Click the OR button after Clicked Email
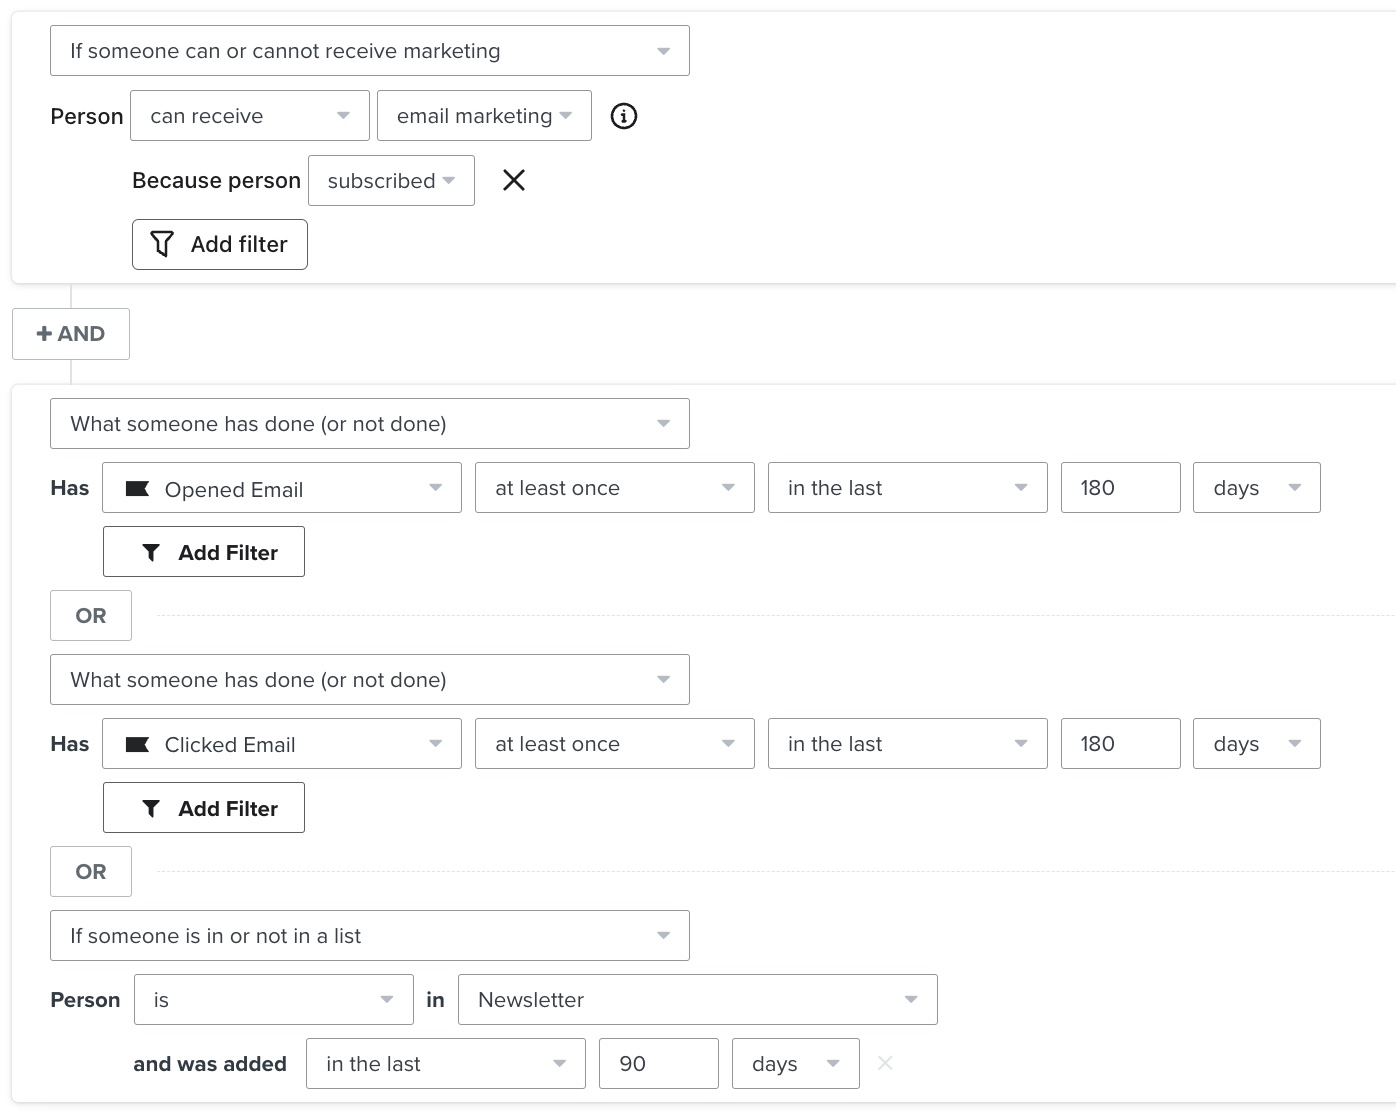The image size is (1396, 1112). click(91, 872)
